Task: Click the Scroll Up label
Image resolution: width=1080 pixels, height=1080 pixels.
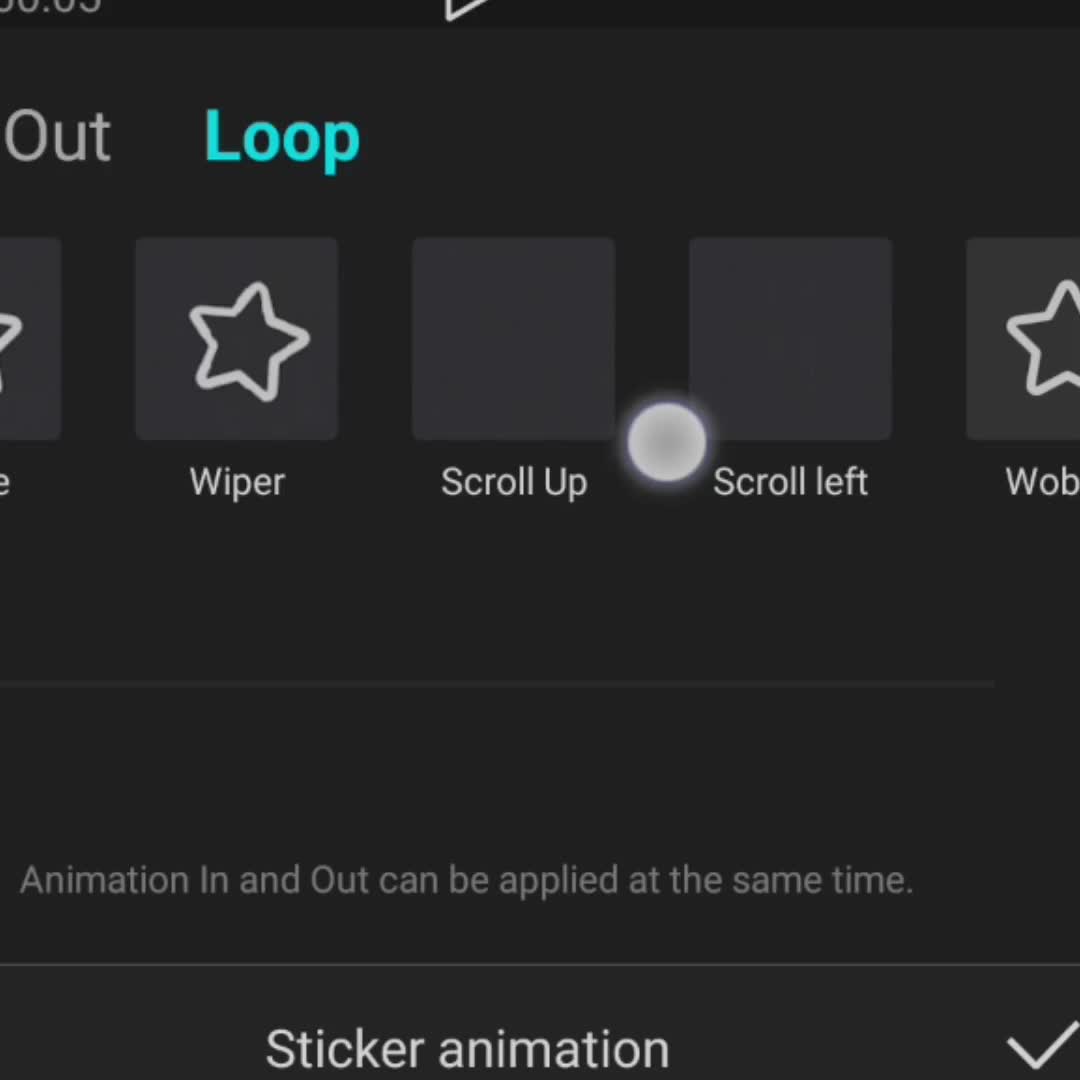Action: tap(513, 482)
